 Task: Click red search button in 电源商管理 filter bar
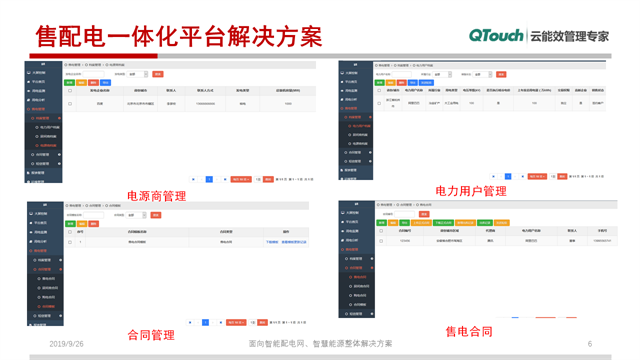(158, 74)
